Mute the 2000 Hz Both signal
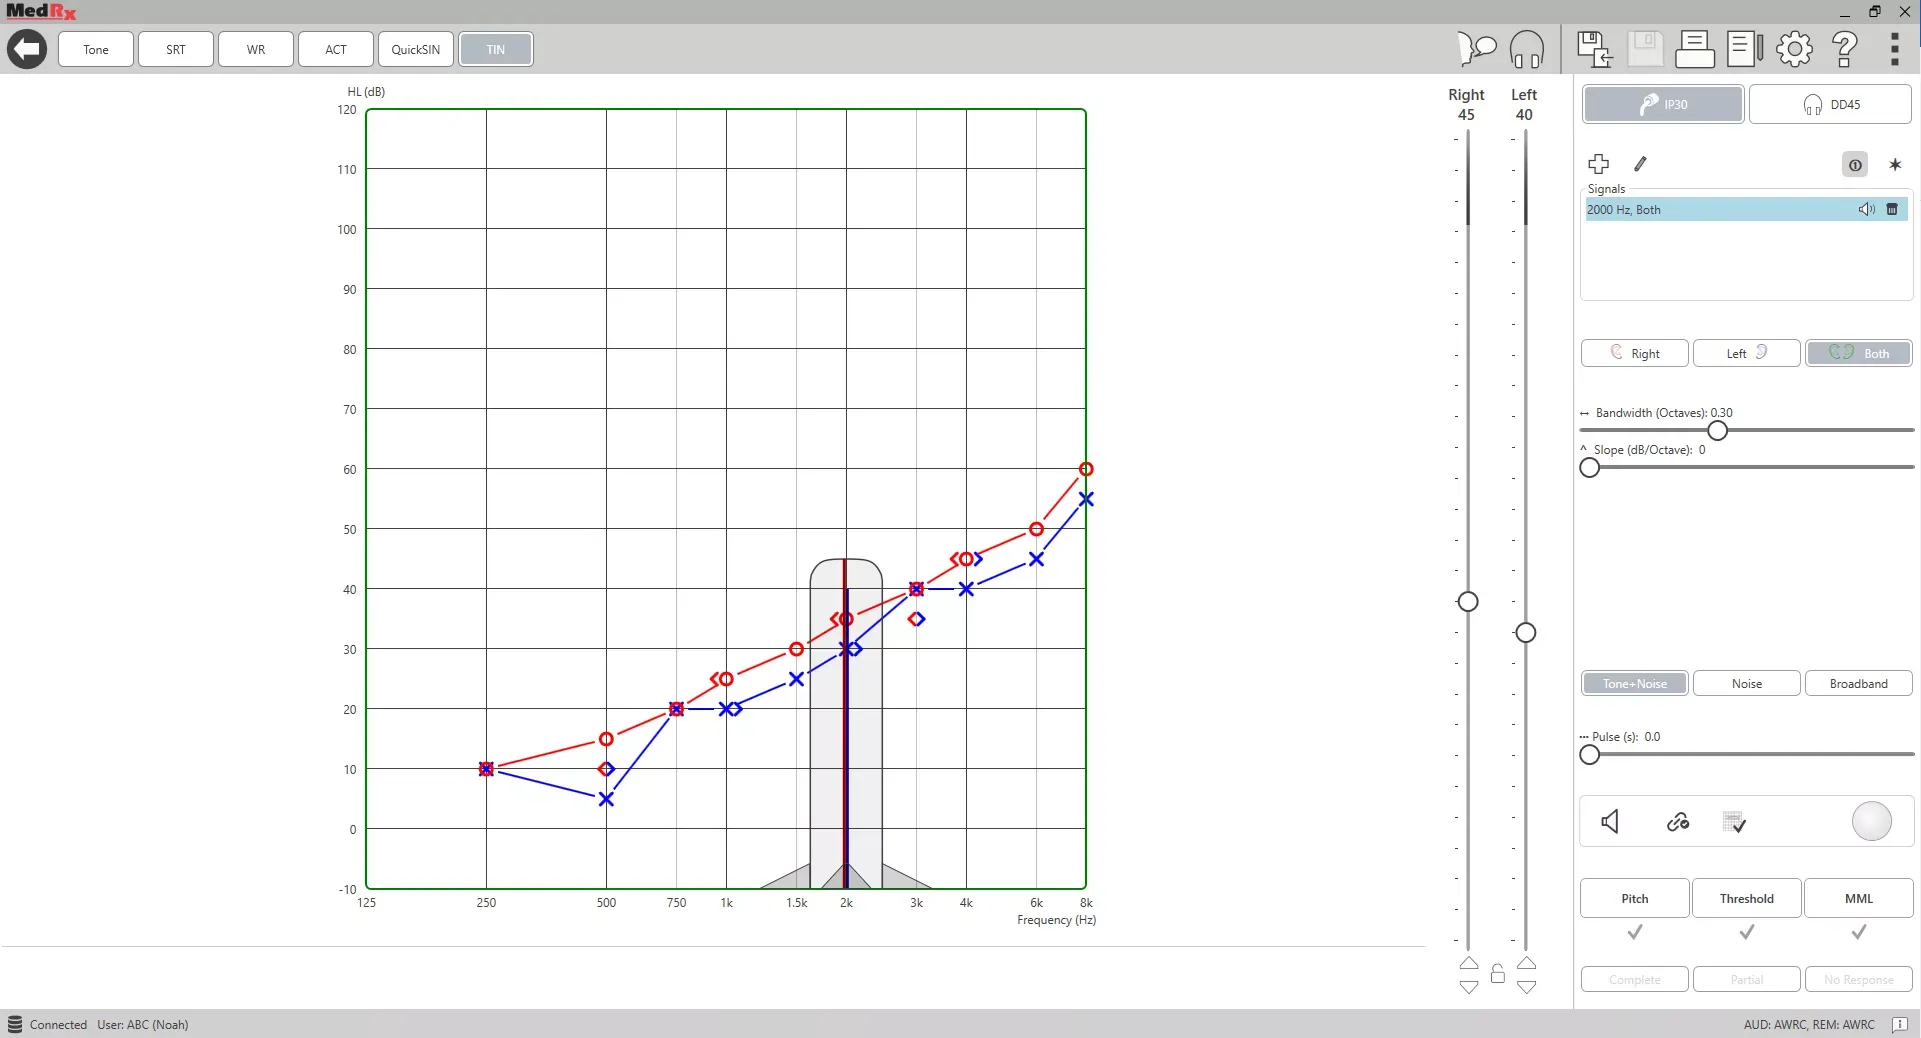Viewport: 1921px width, 1038px height. tap(1865, 209)
